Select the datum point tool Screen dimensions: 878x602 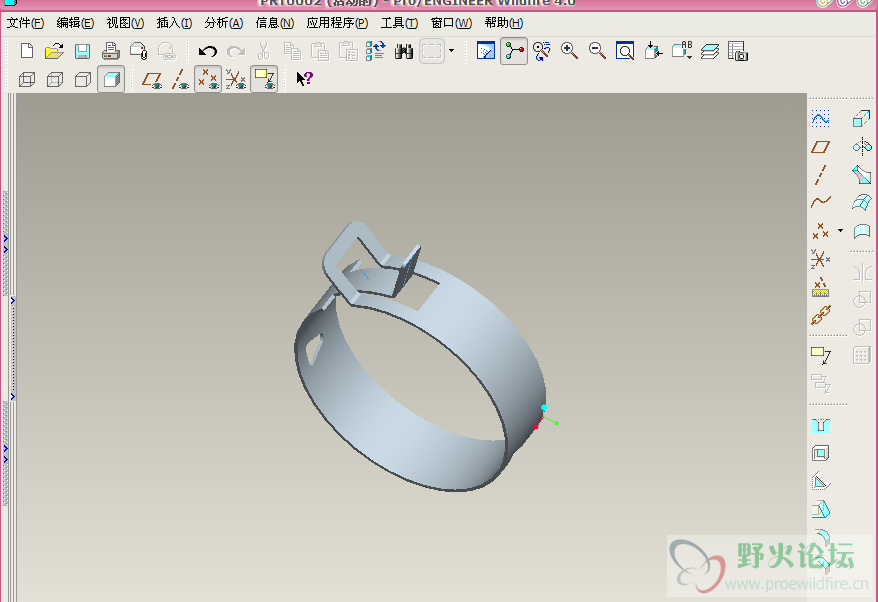point(820,230)
